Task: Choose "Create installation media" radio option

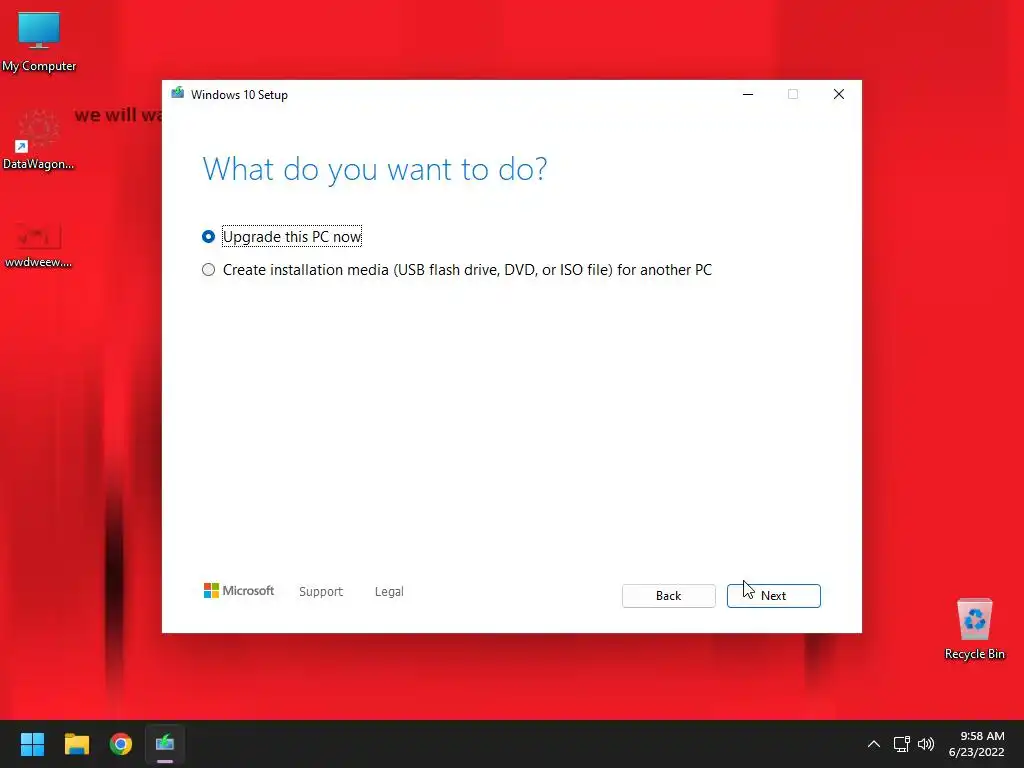Action: (x=208, y=270)
